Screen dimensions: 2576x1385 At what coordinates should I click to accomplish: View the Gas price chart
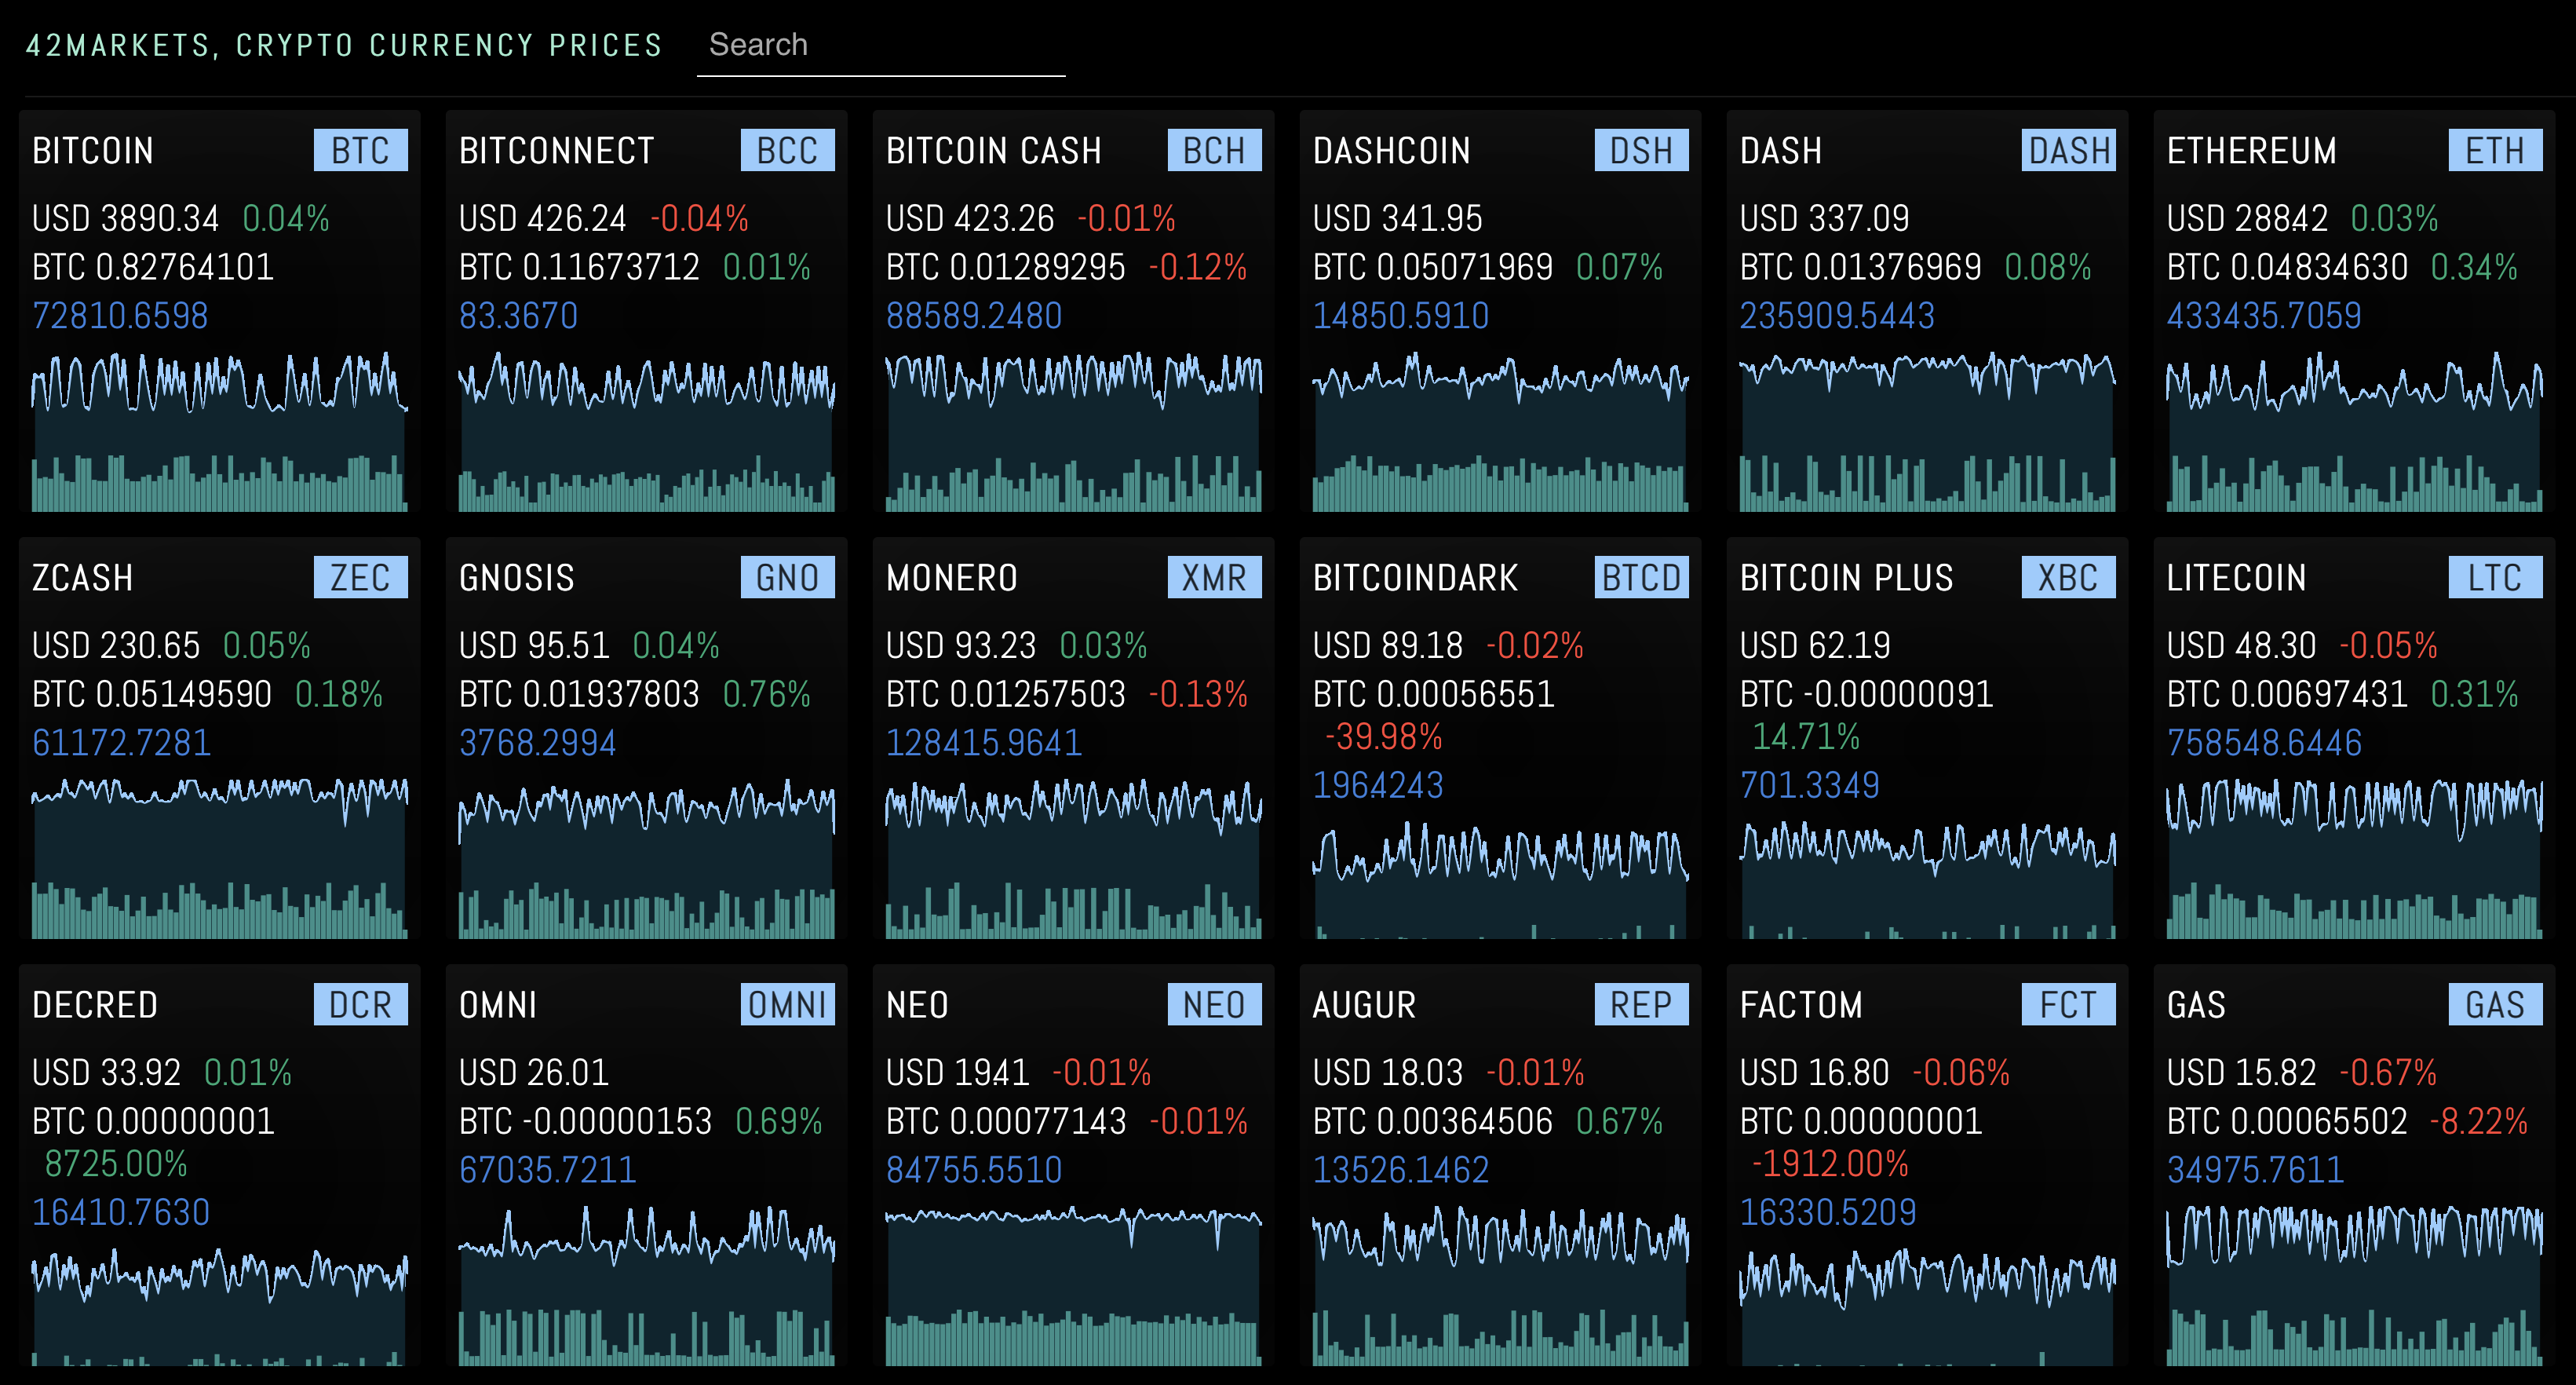2355,1285
